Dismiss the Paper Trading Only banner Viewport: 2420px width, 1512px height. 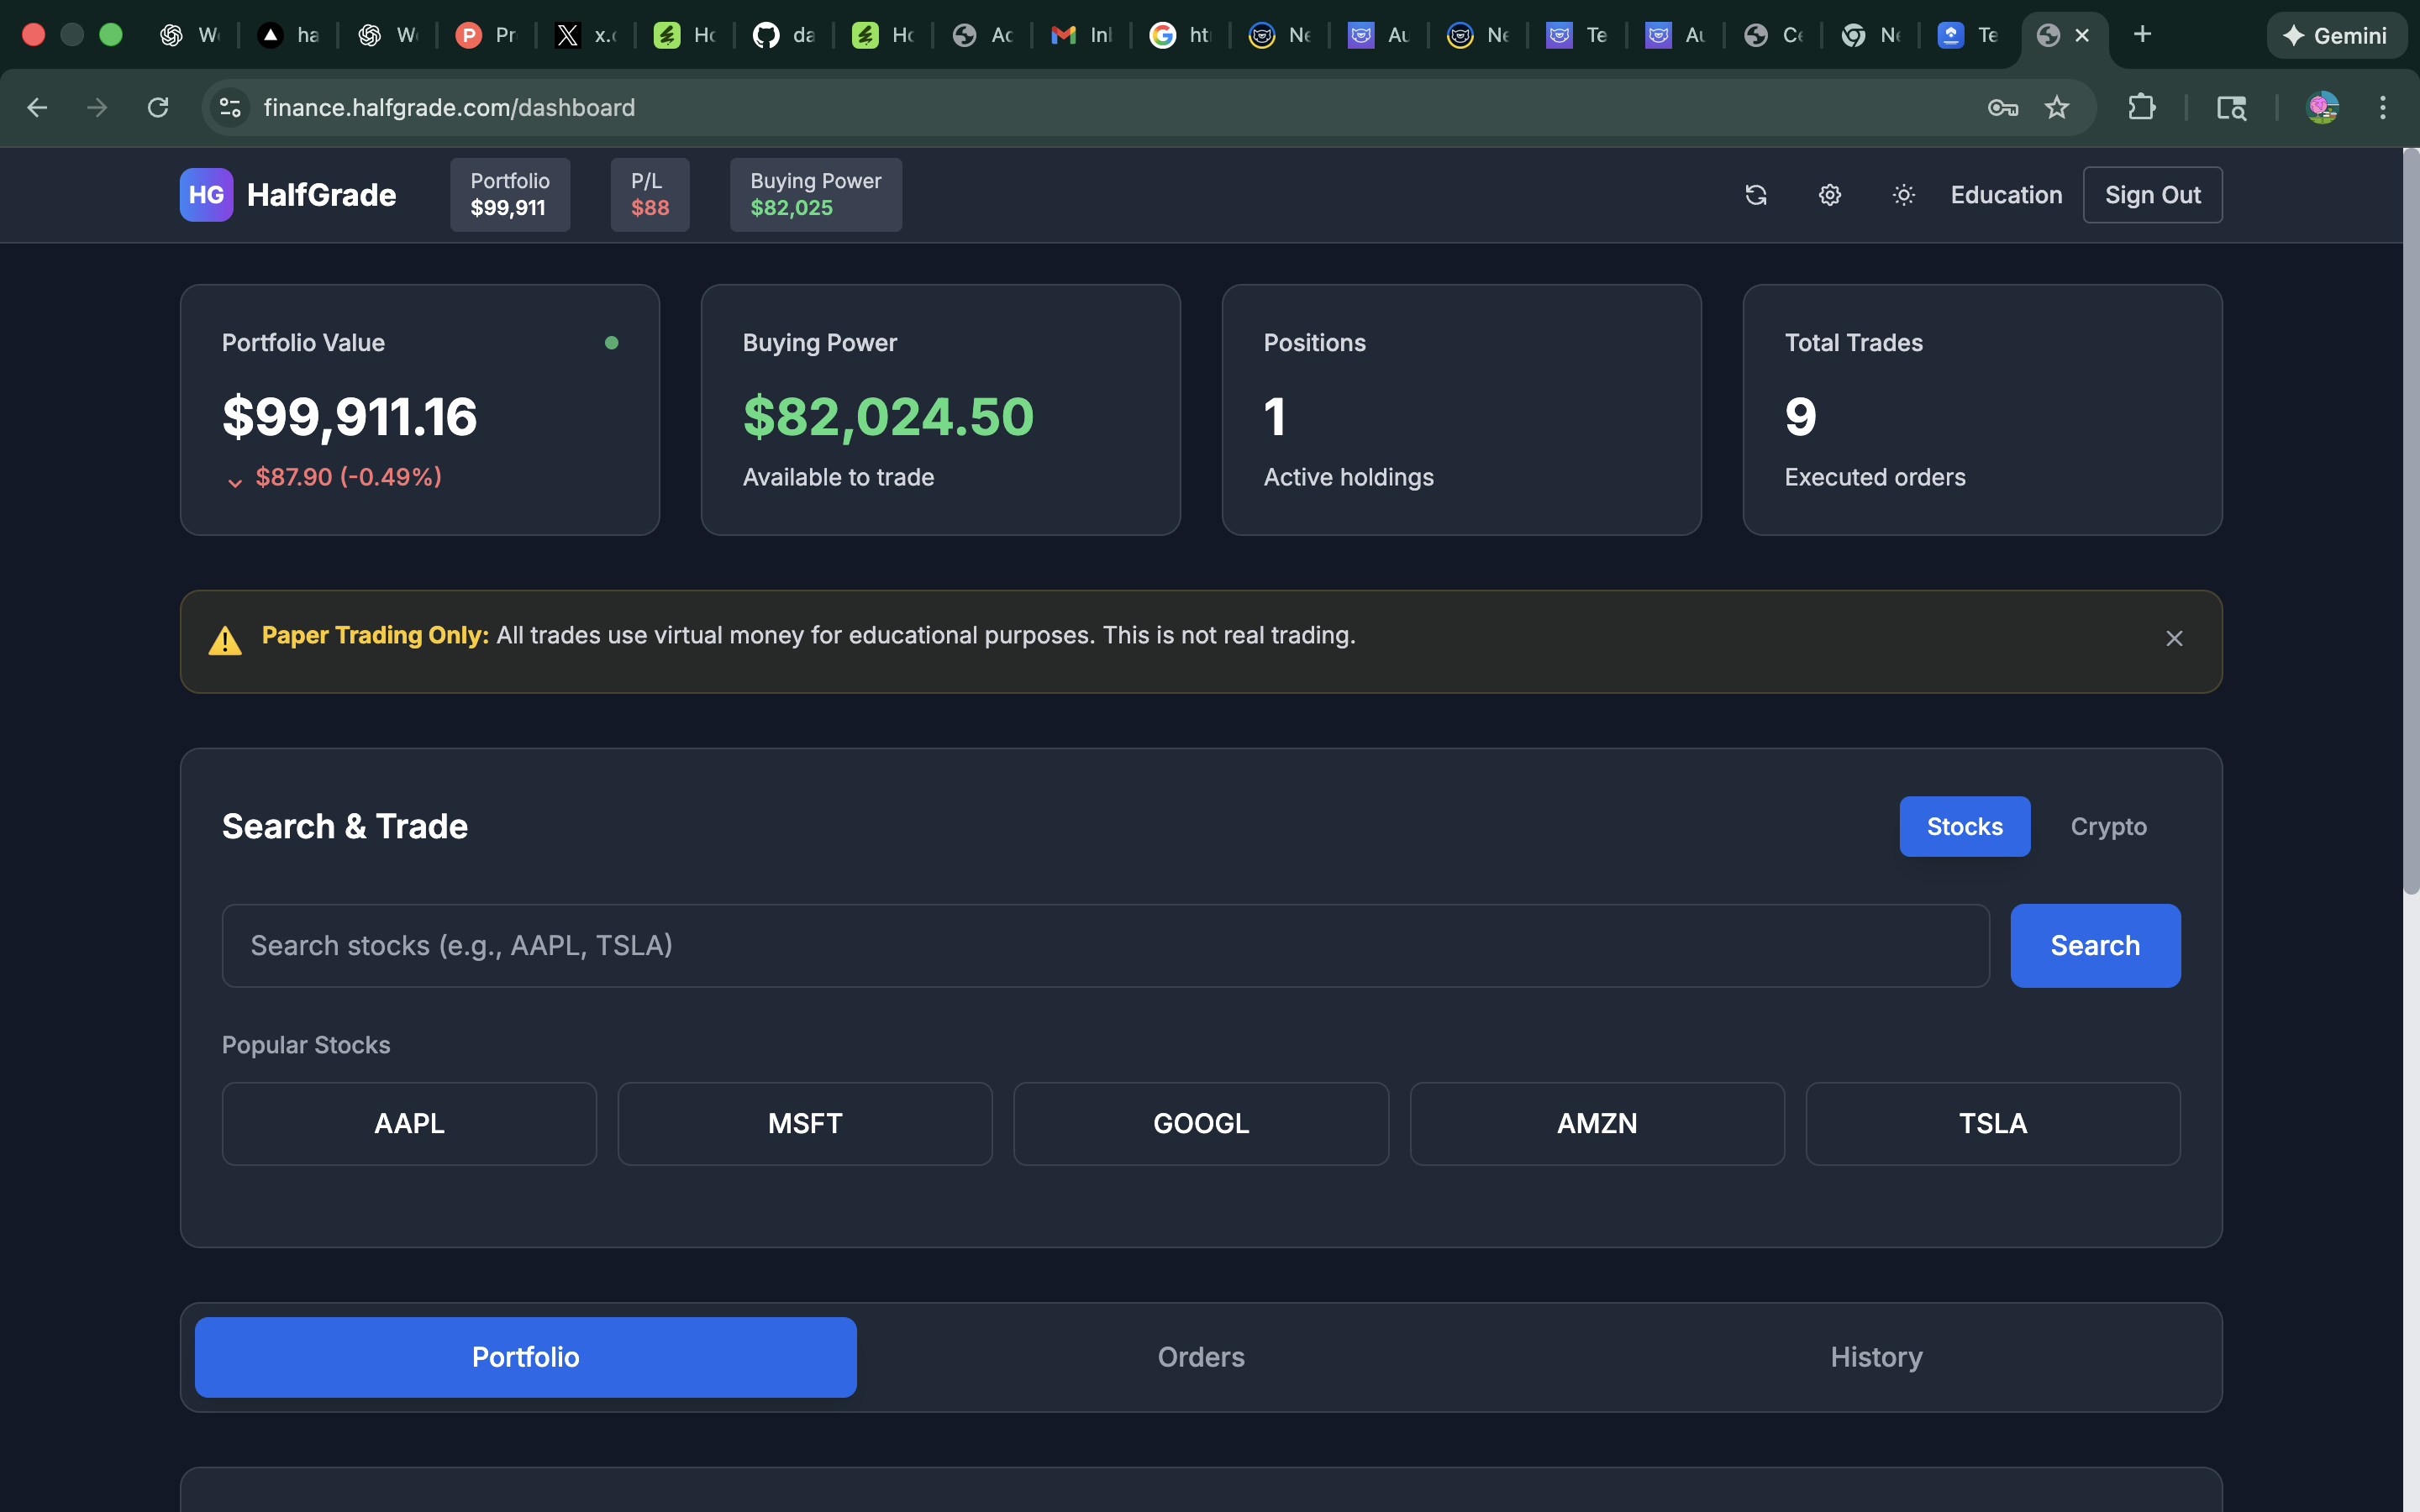click(x=2174, y=638)
